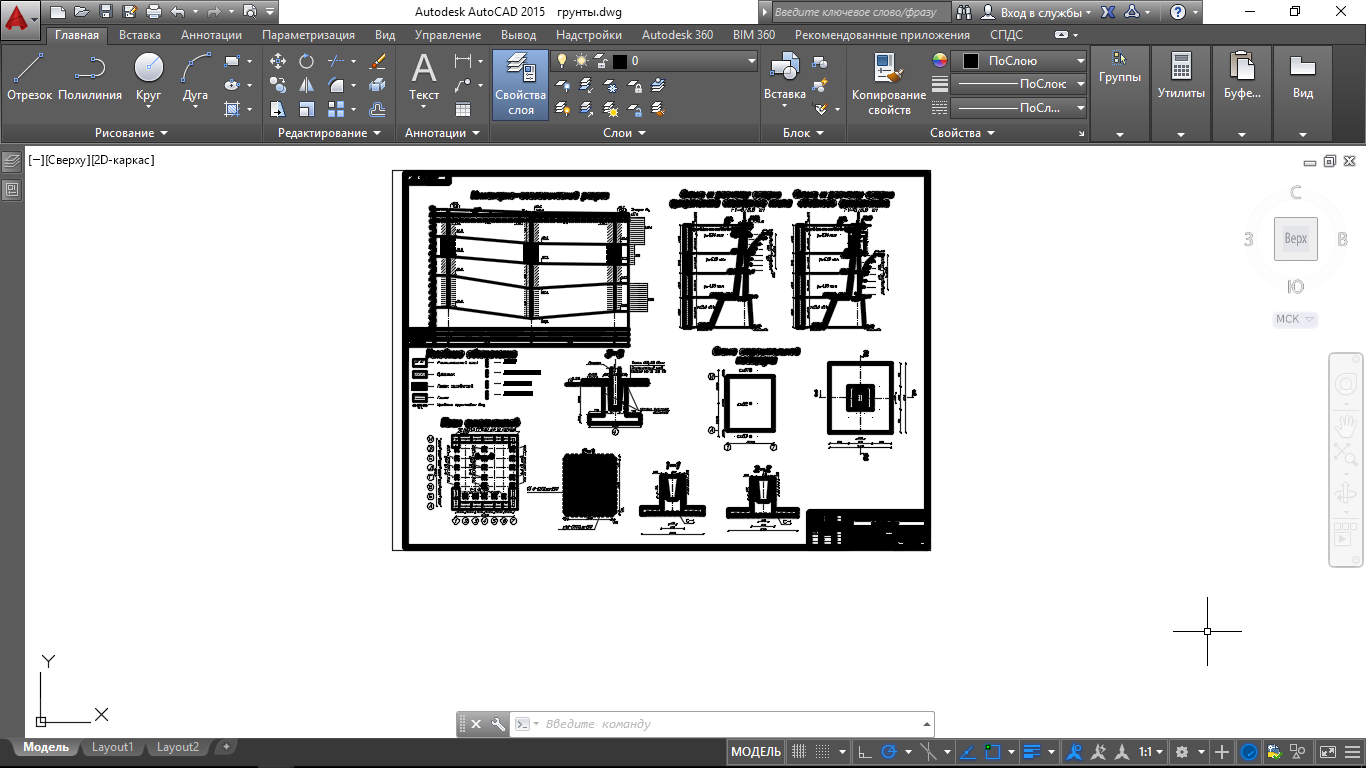Open the Группы panel button
This screenshot has height=768, width=1366.
pyautogui.click(x=1120, y=95)
